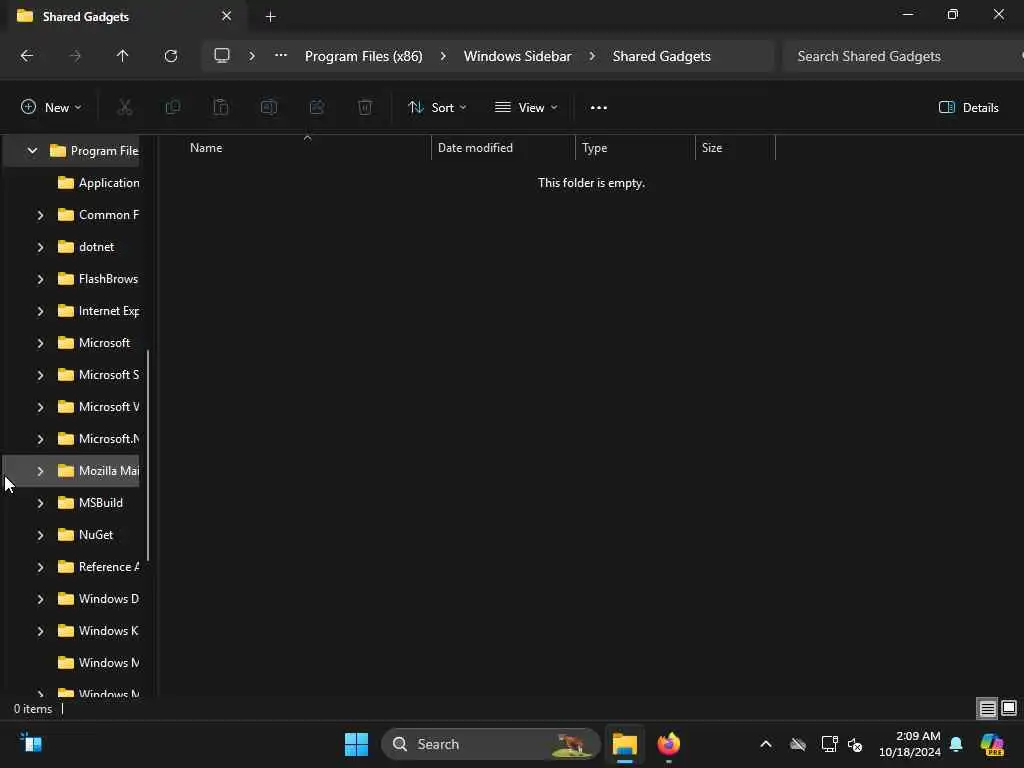Image resolution: width=1024 pixels, height=768 pixels.
Task: Focus the Search Shared Gadgets field
Action: 901,56
